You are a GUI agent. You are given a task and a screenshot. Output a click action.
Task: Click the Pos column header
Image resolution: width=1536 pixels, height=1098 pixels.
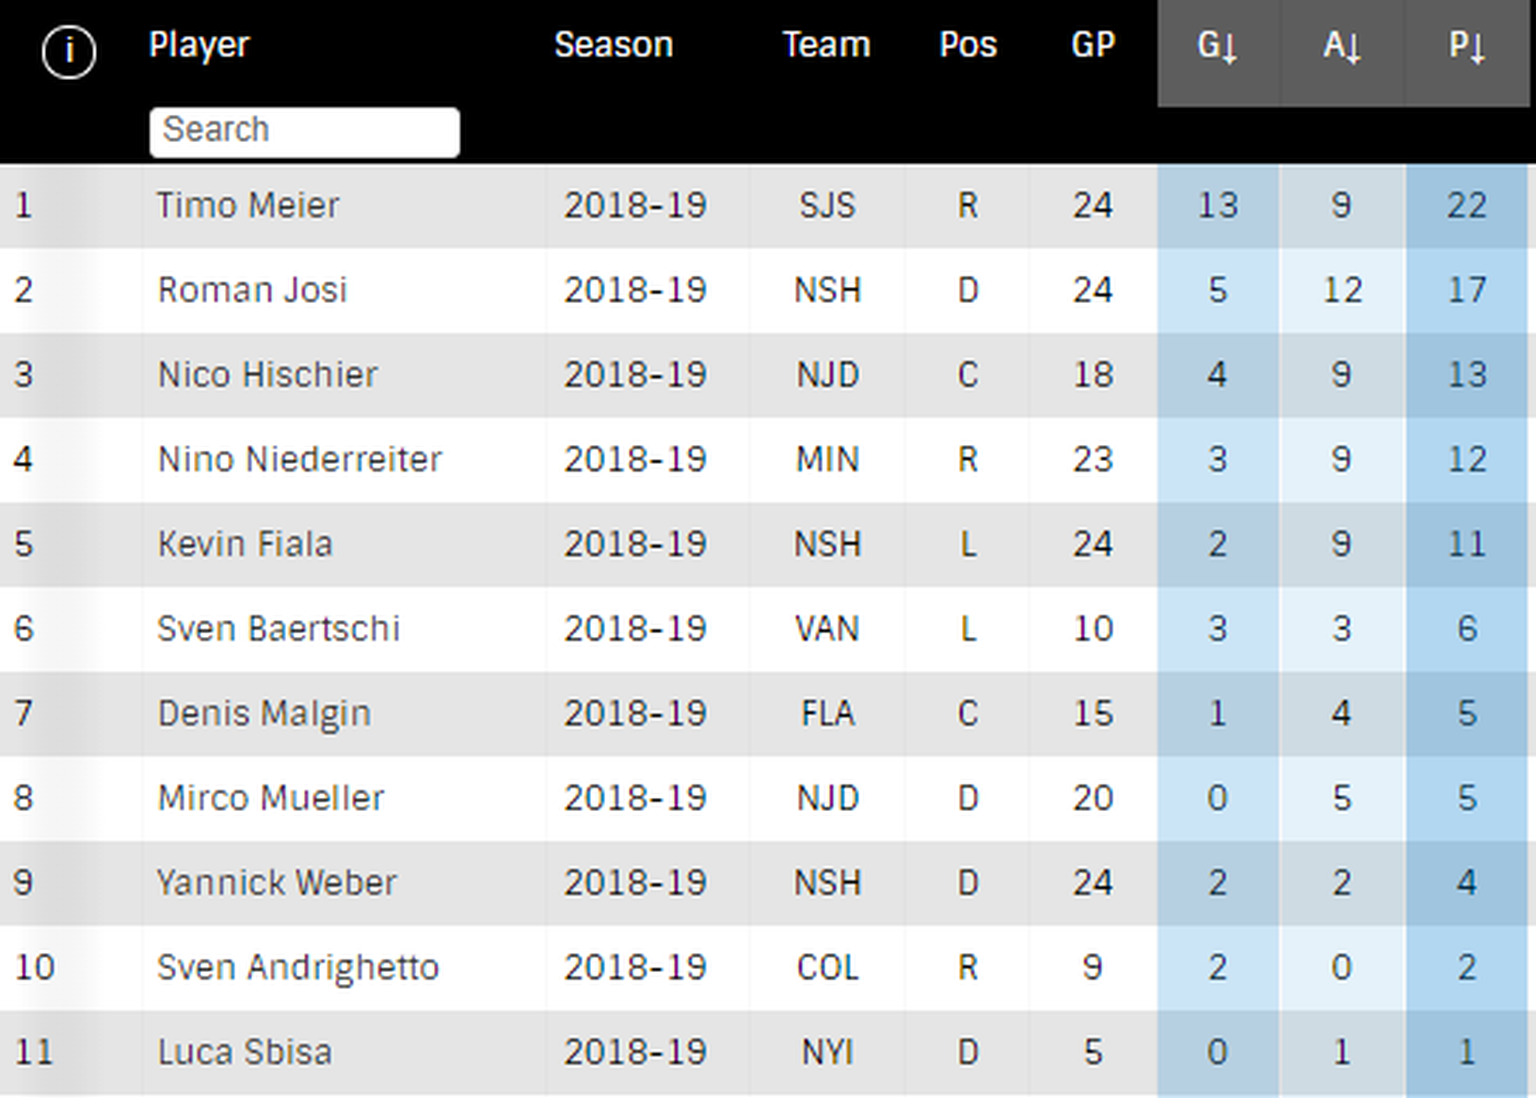coord(967,45)
